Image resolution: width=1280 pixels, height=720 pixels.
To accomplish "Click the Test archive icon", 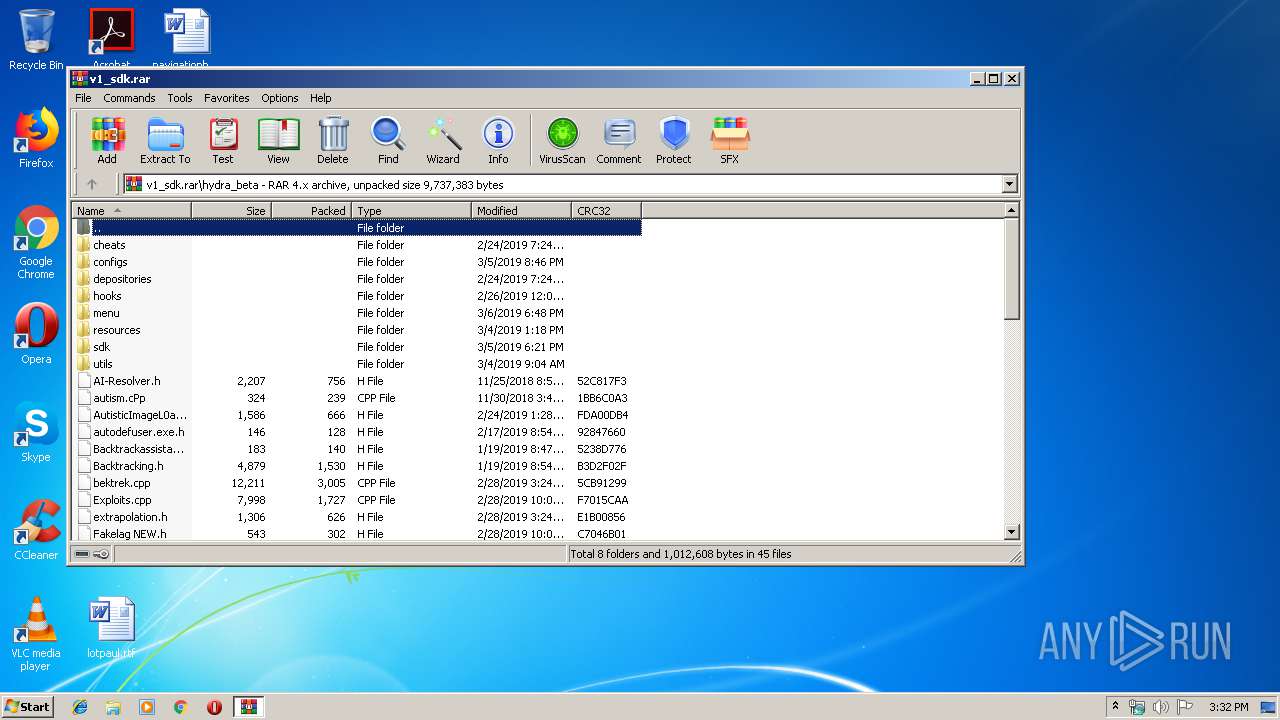I will click(x=223, y=141).
